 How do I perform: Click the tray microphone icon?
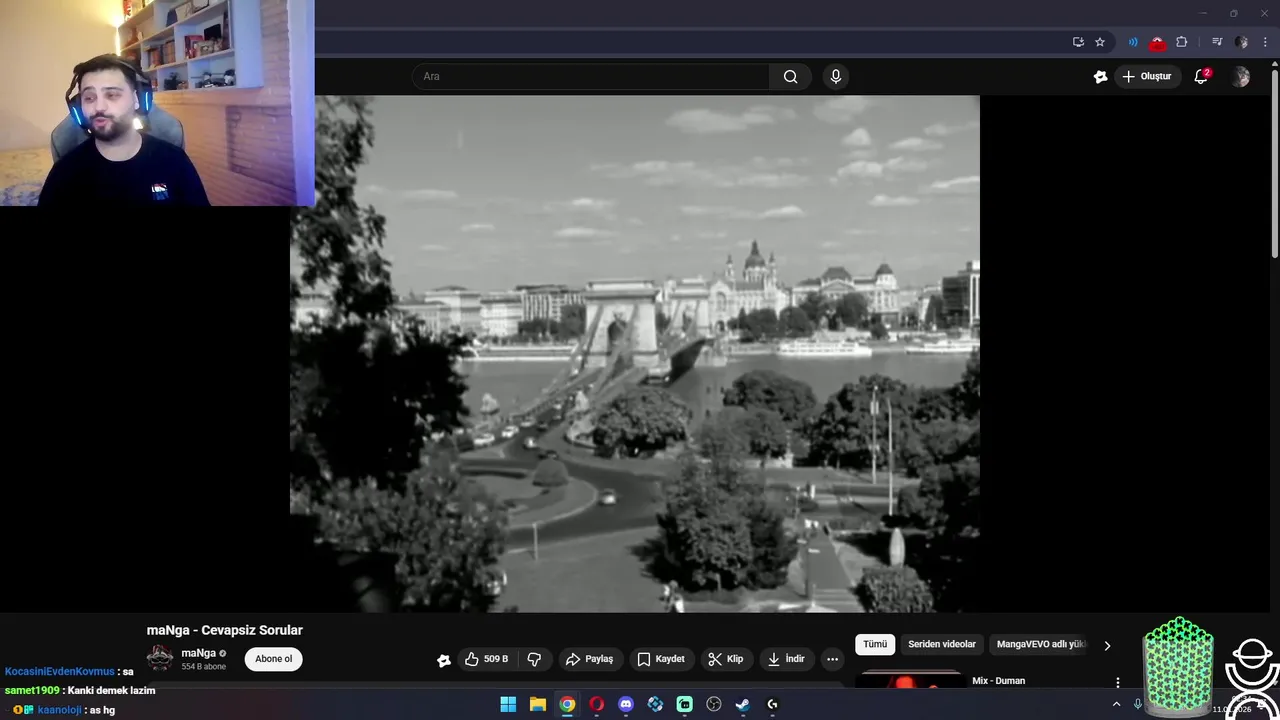(x=1137, y=704)
